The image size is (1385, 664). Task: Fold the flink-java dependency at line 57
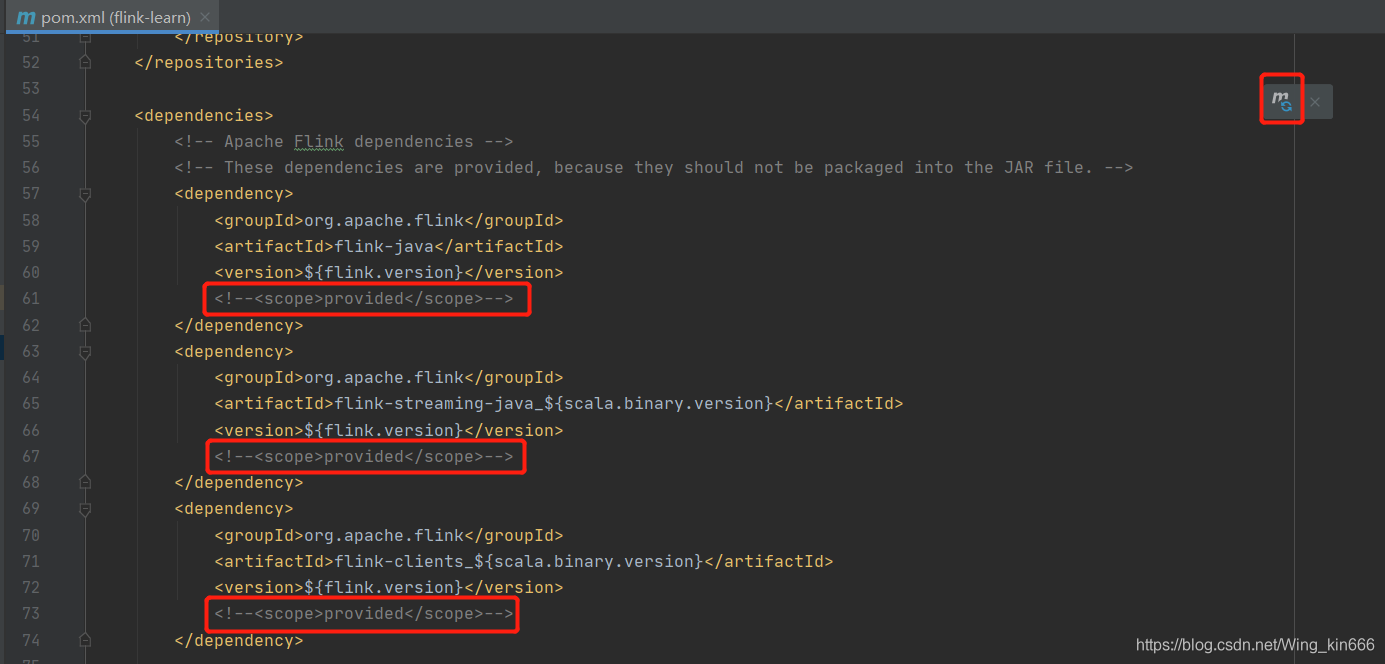(x=85, y=193)
